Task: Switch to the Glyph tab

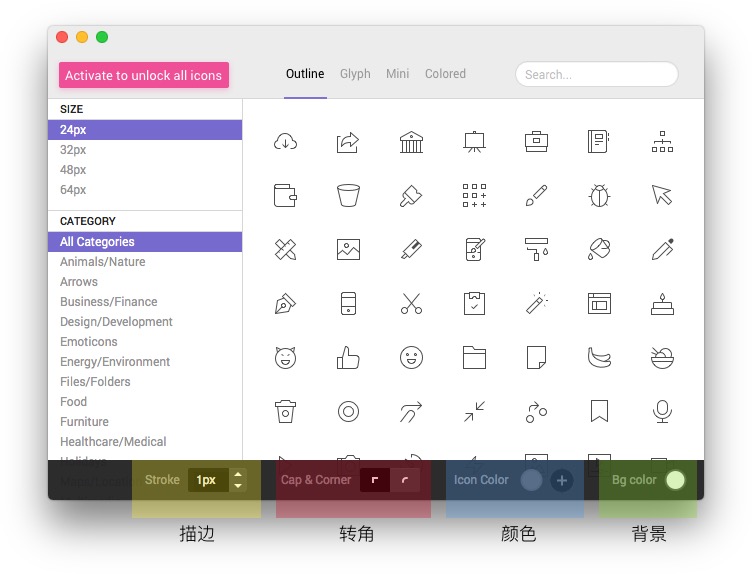Action: click(x=355, y=74)
